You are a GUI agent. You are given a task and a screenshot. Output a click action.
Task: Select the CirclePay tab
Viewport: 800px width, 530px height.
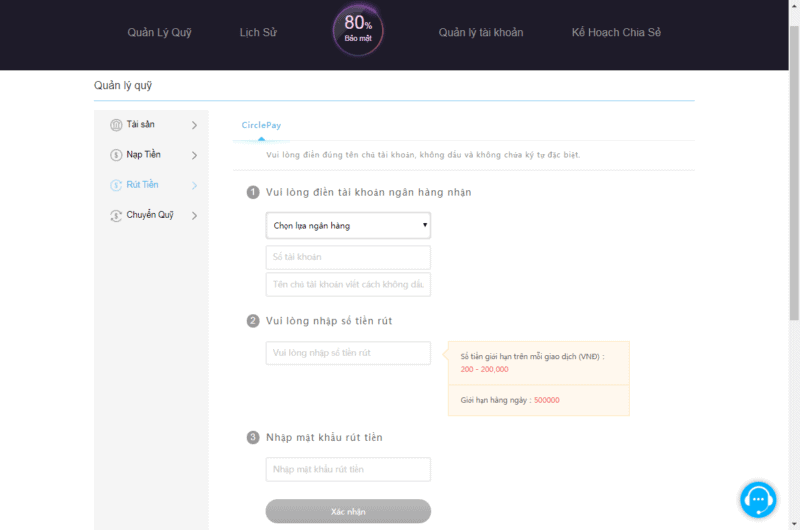[x=261, y=125]
